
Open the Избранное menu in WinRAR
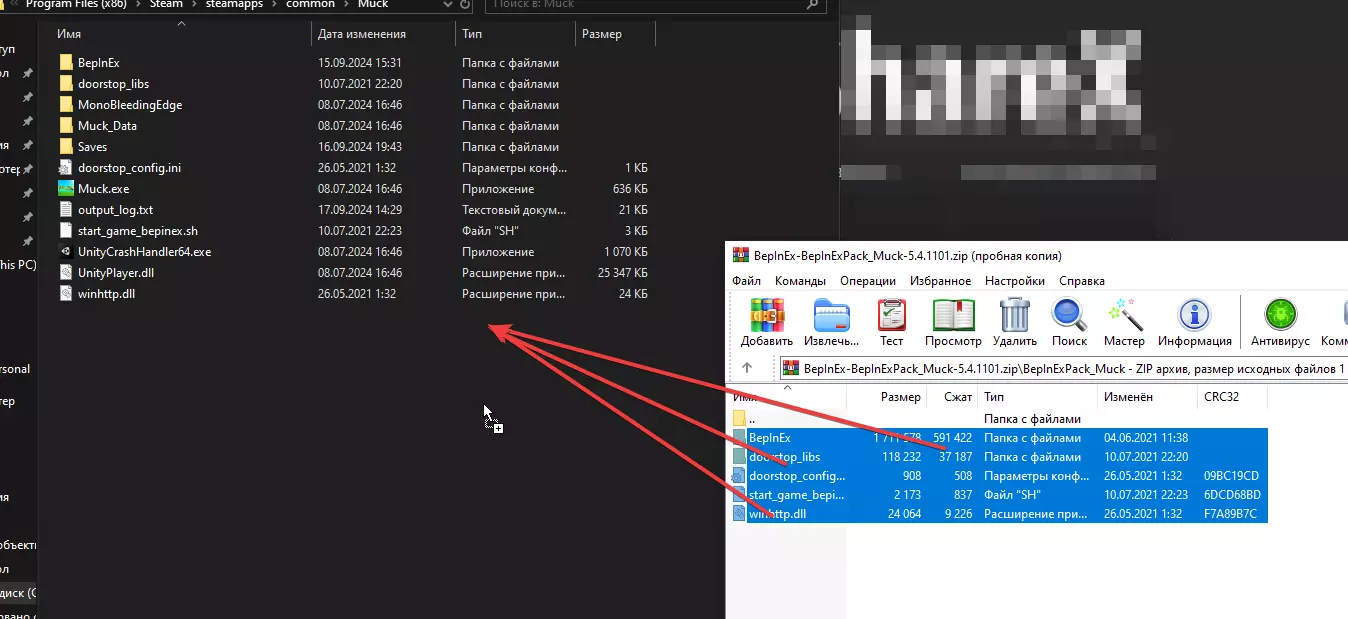(941, 281)
